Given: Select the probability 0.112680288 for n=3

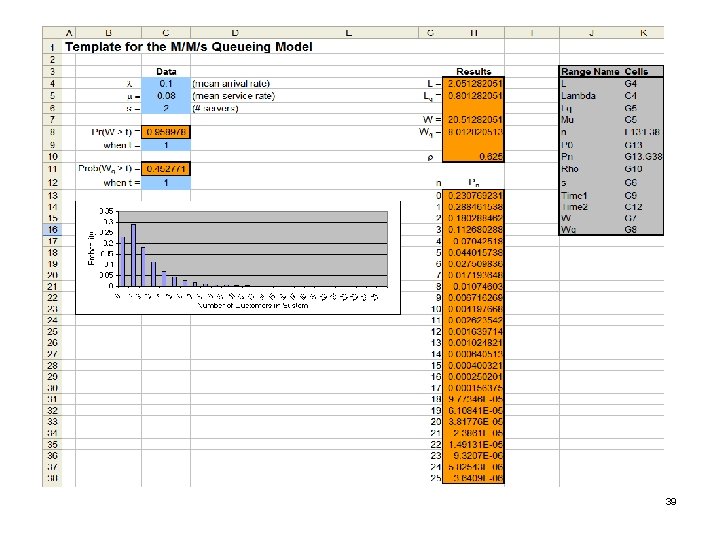Looking at the screenshot, I should tap(473, 229).
